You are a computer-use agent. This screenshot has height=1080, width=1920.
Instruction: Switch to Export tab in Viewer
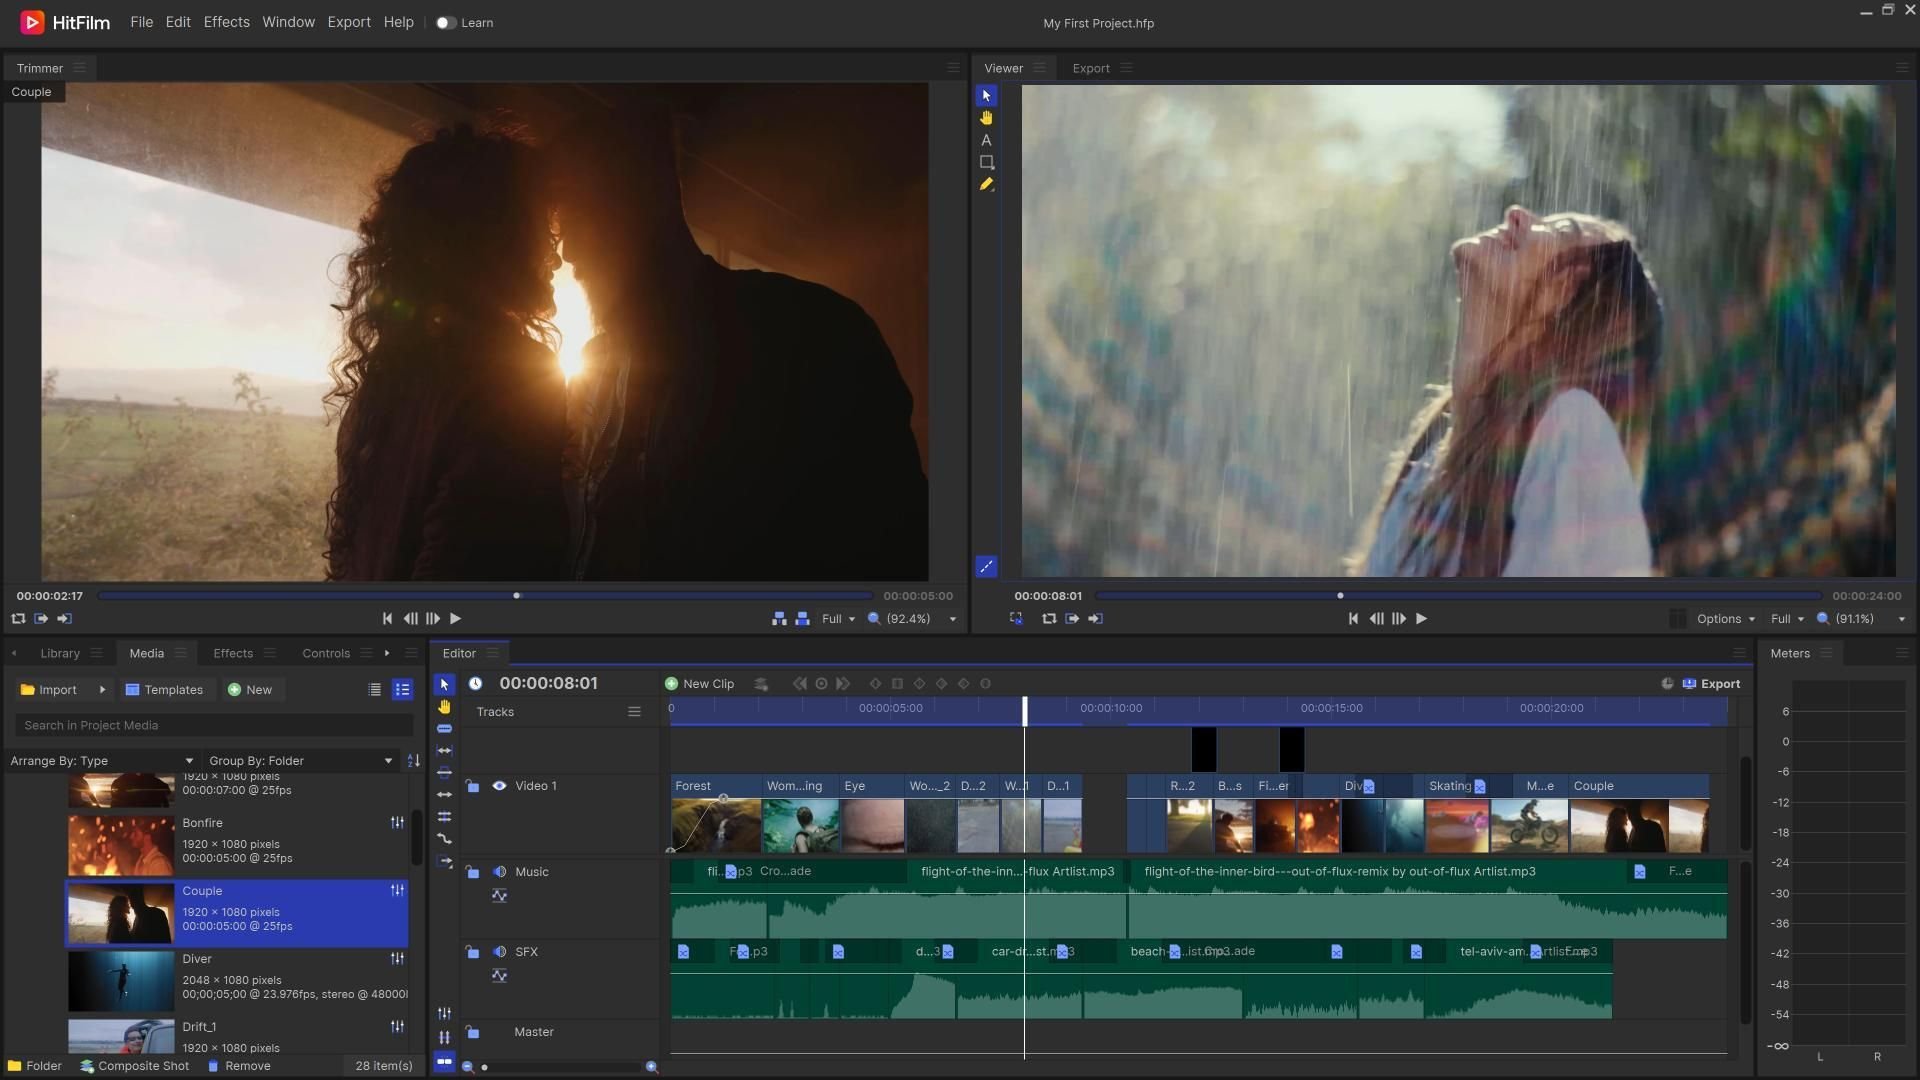pyautogui.click(x=1089, y=67)
